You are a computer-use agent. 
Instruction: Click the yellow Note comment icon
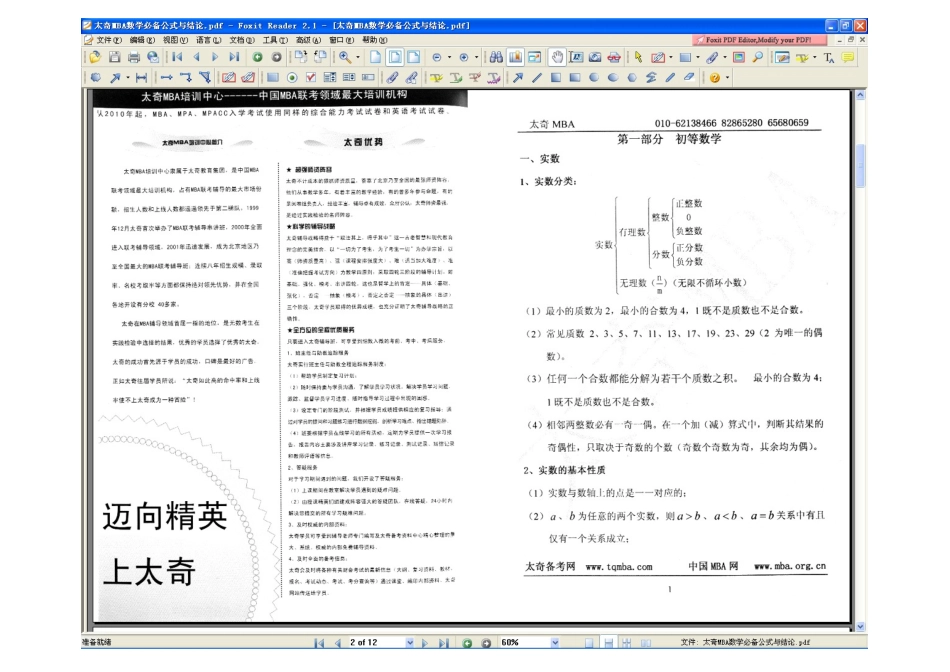[x=848, y=57]
